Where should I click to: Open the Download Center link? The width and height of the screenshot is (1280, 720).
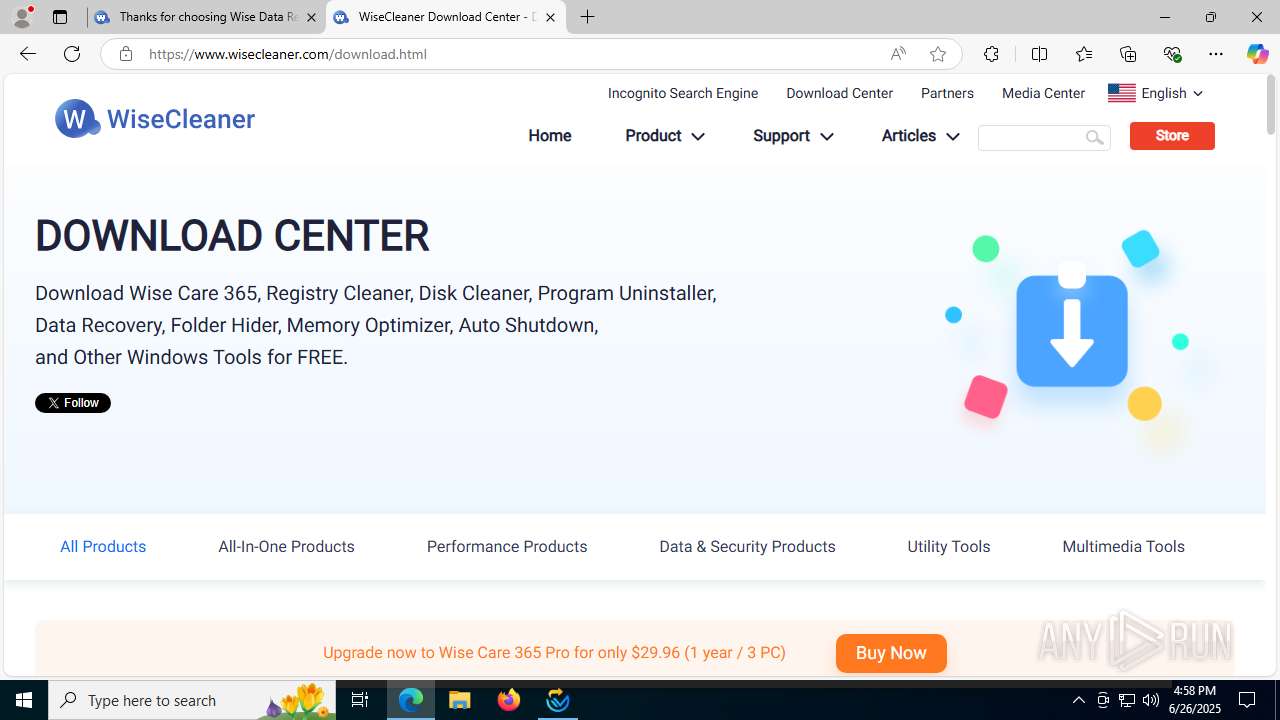(839, 93)
